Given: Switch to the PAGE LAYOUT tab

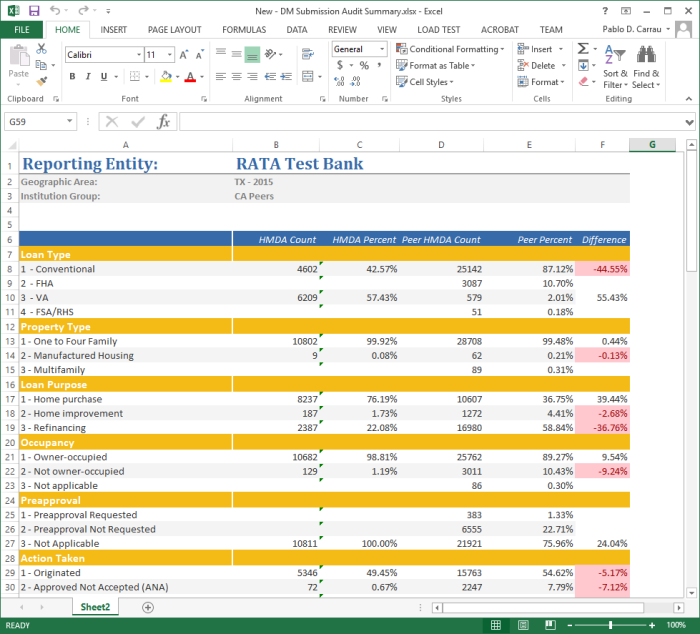Looking at the screenshot, I should pos(175,30).
